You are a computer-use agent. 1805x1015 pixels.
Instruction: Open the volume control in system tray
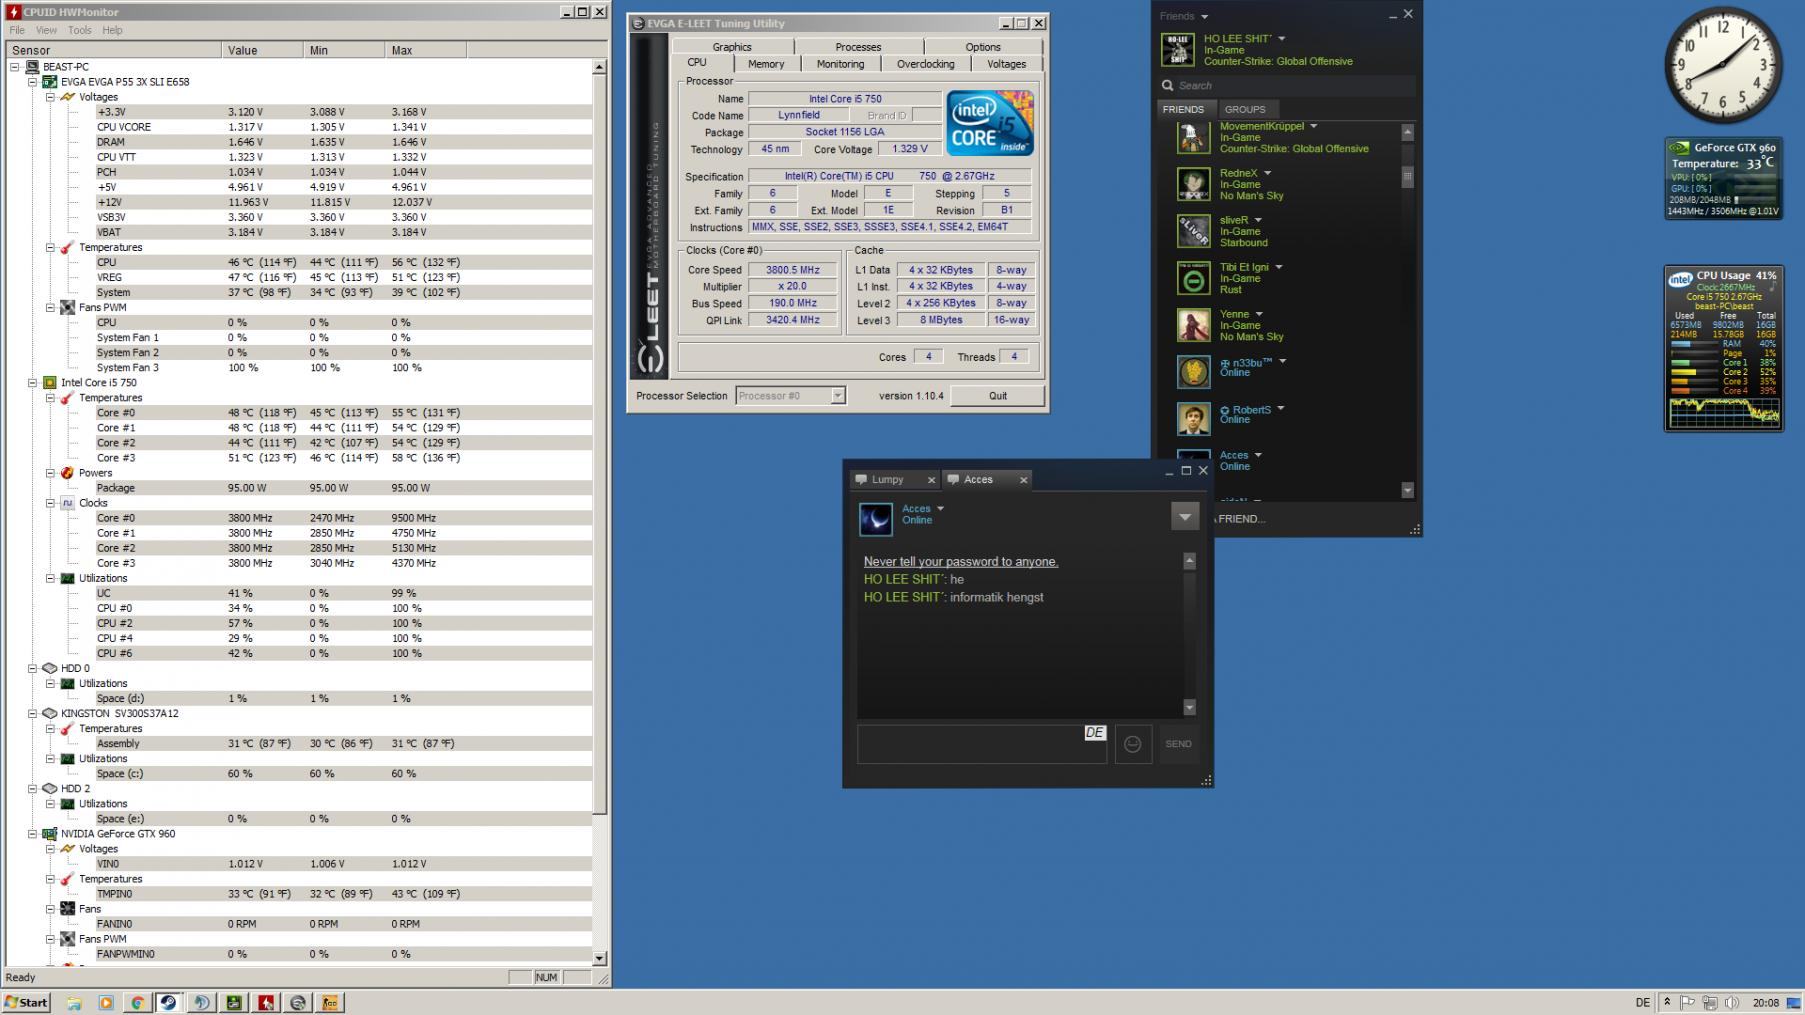(1732, 1002)
